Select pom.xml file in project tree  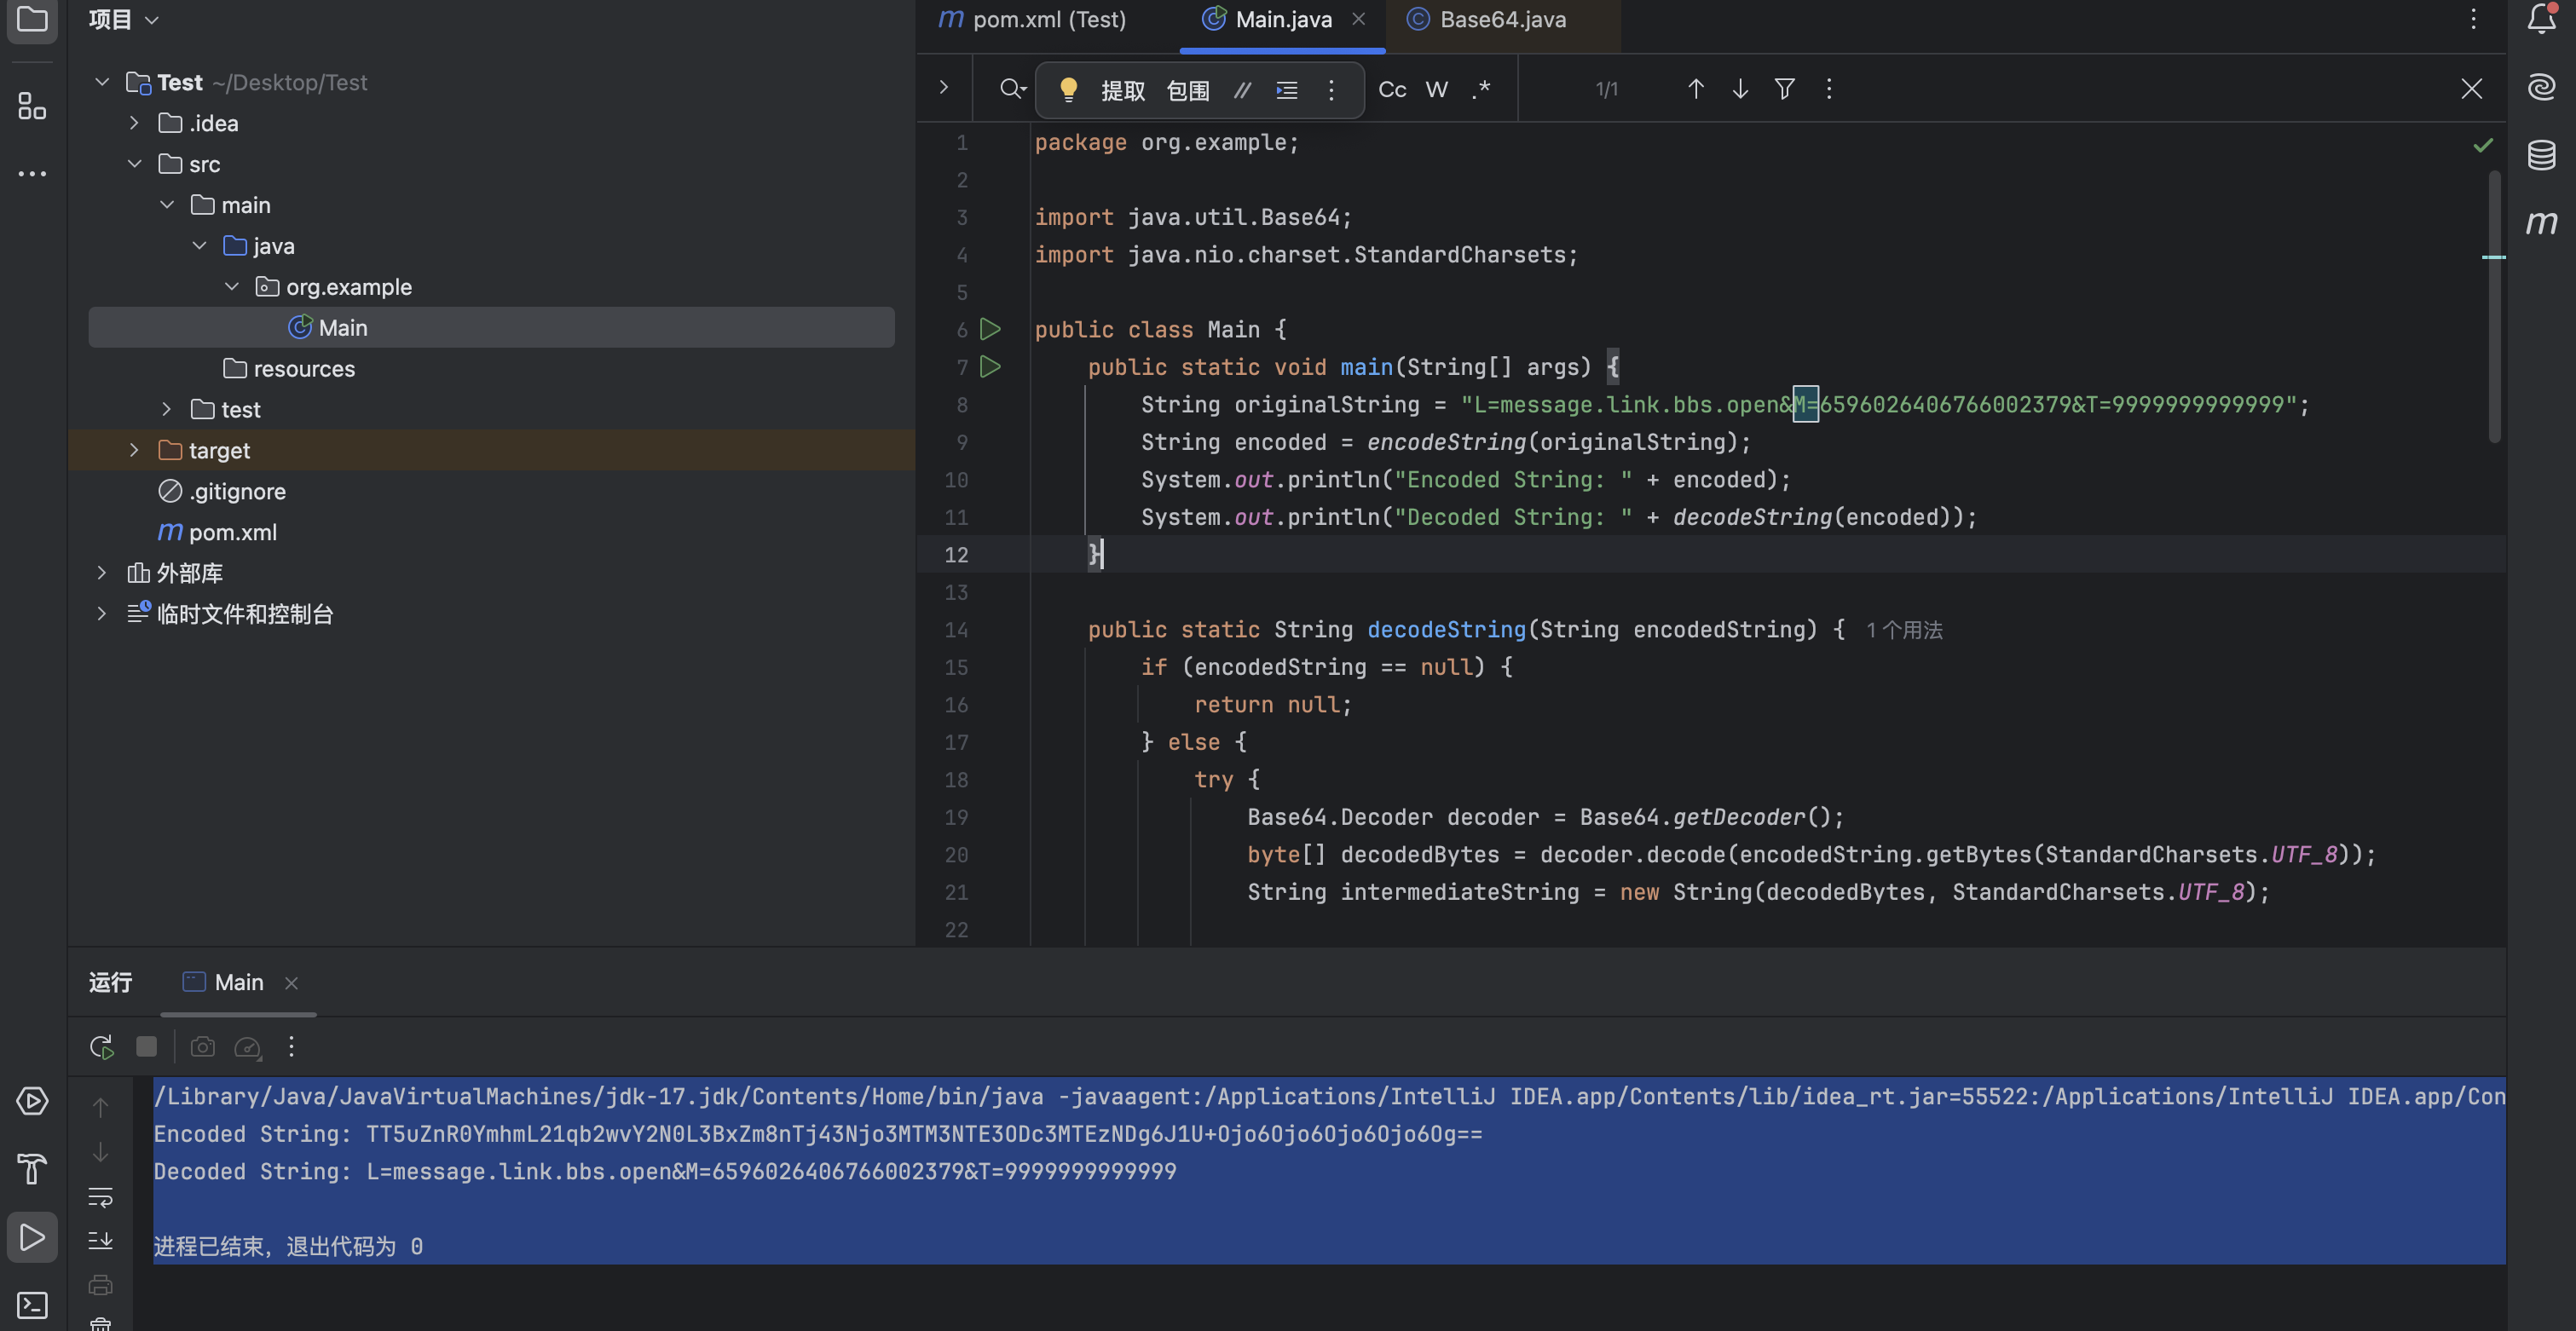(x=232, y=532)
